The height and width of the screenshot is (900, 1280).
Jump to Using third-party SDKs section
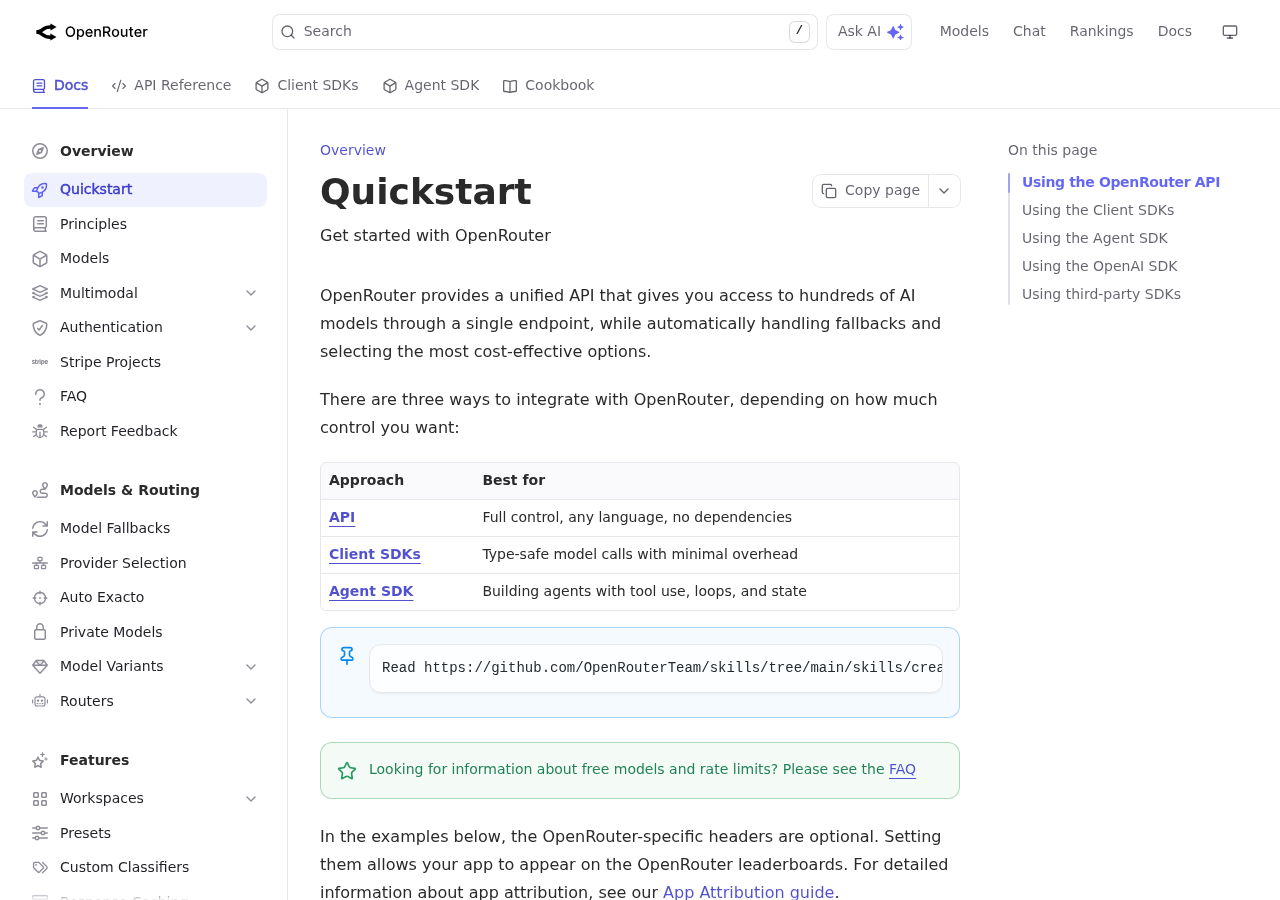1101,295
